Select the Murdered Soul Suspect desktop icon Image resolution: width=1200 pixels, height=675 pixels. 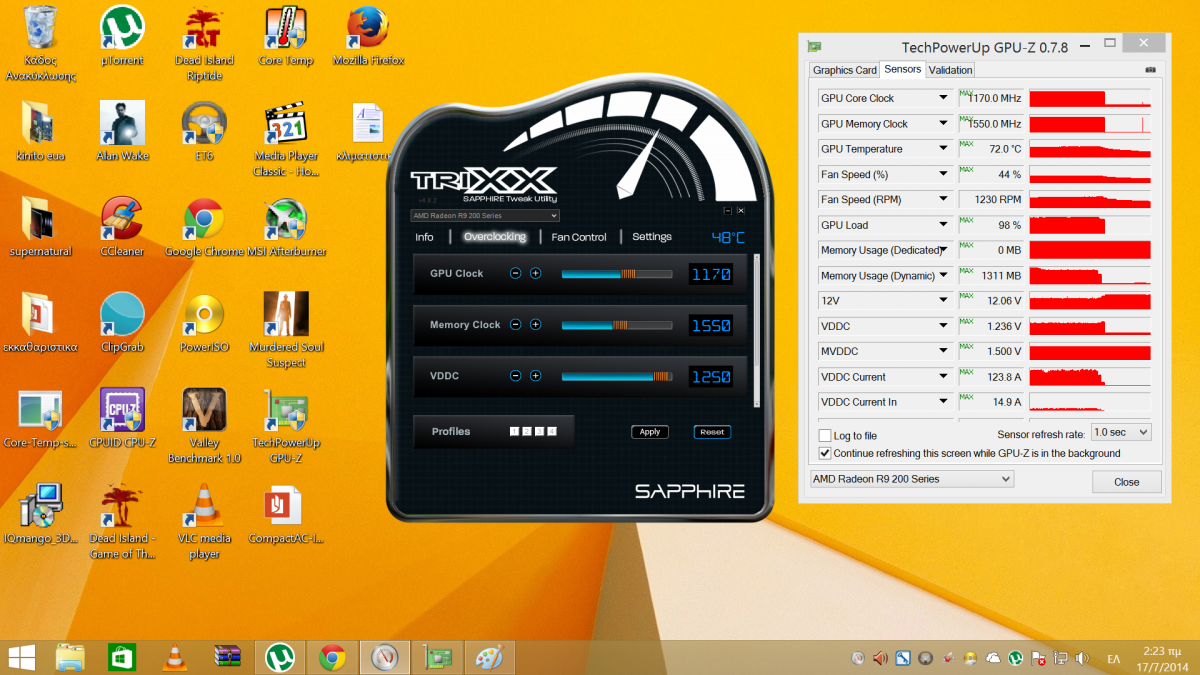coord(286,331)
